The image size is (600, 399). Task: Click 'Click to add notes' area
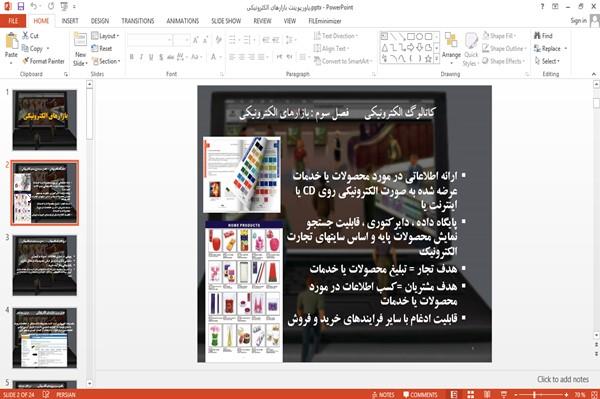[562, 379]
